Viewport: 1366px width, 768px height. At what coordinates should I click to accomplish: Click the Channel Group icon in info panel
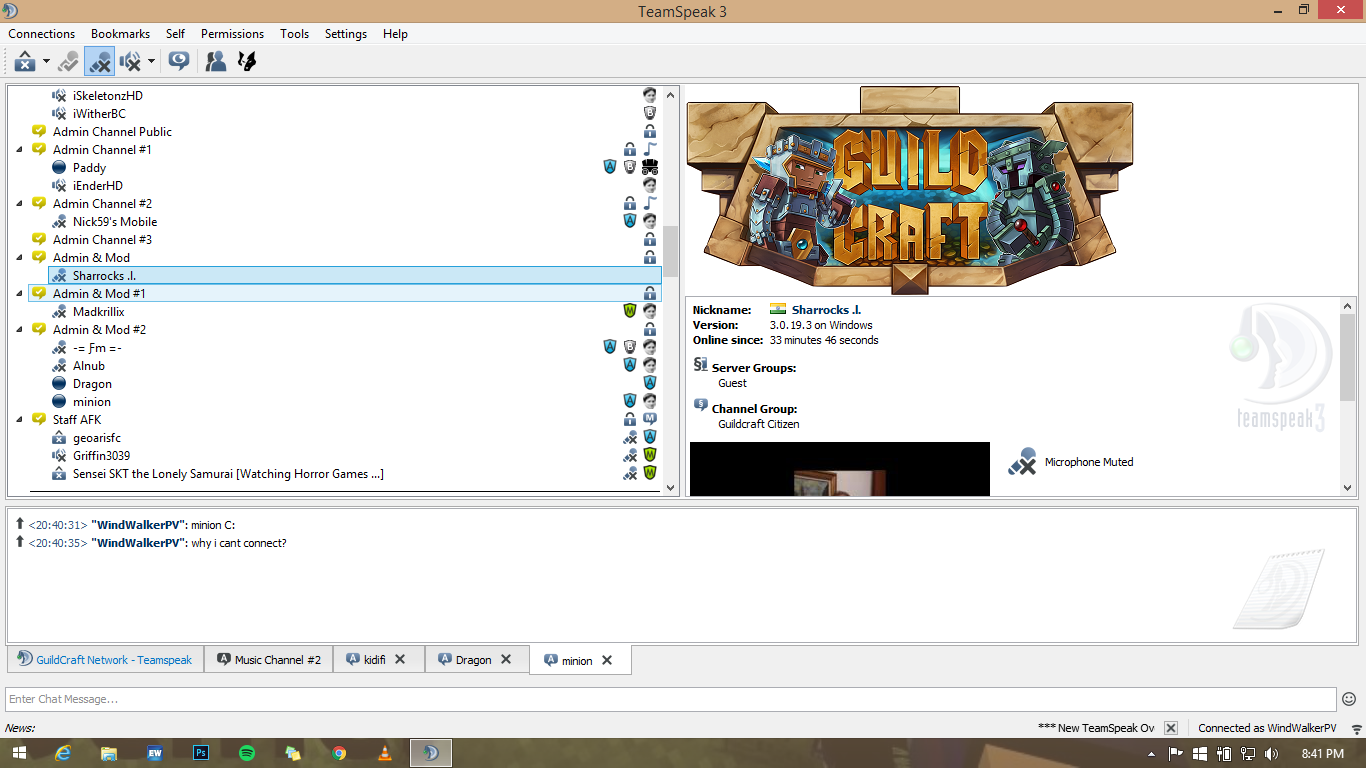pyautogui.click(x=700, y=406)
